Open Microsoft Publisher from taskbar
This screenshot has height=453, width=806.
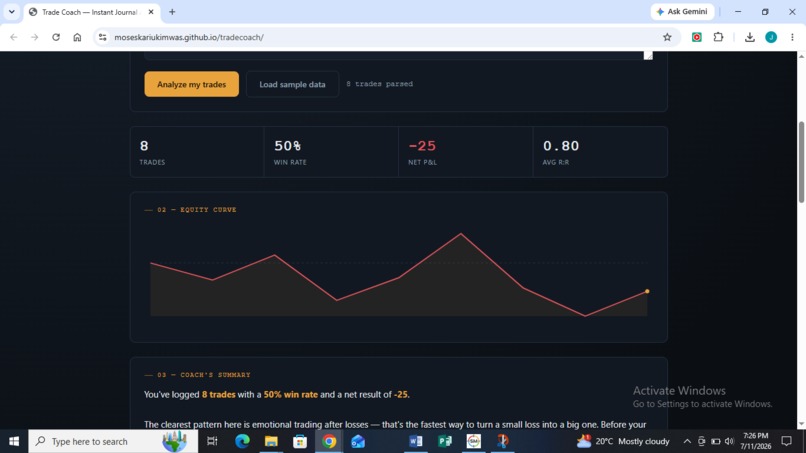pyautogui.click(x=445, y=441)
